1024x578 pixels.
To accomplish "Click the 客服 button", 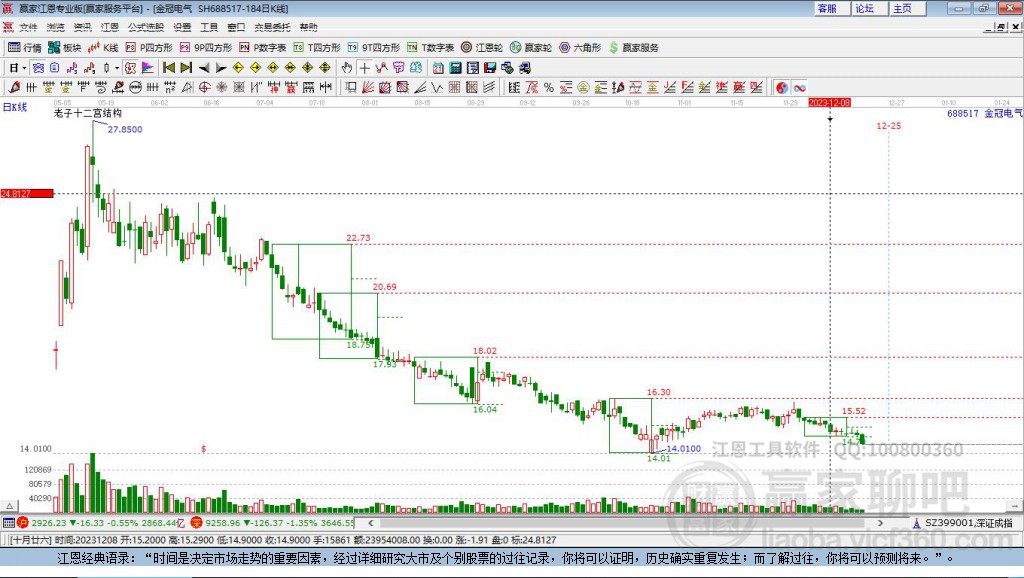I will coord(827,8).
